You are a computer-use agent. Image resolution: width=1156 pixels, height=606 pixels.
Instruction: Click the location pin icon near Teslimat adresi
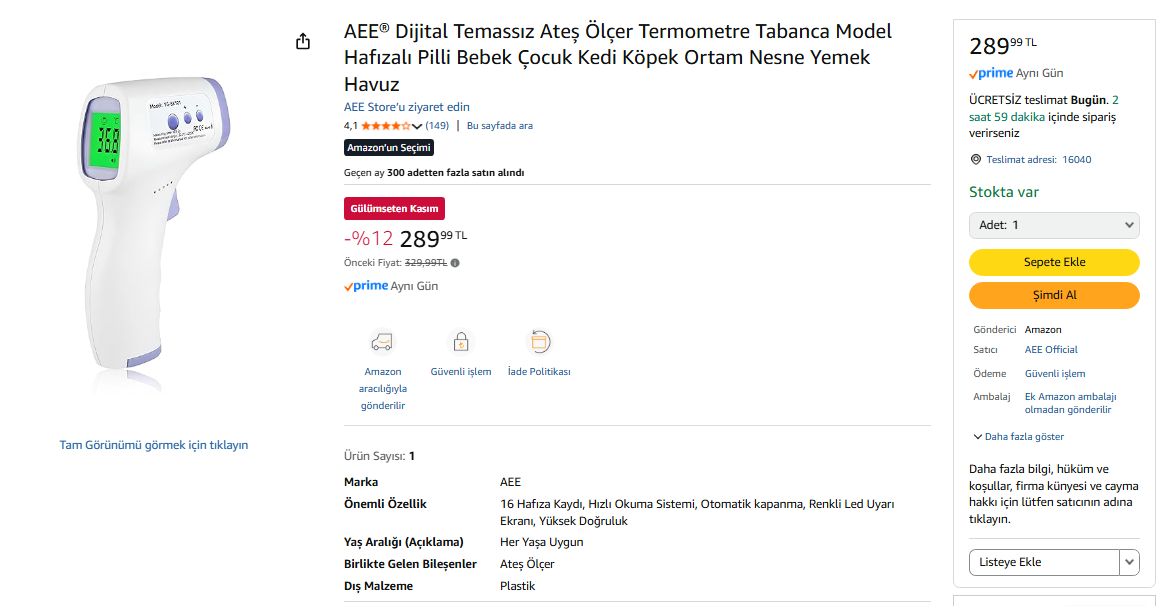pos(975,159)
